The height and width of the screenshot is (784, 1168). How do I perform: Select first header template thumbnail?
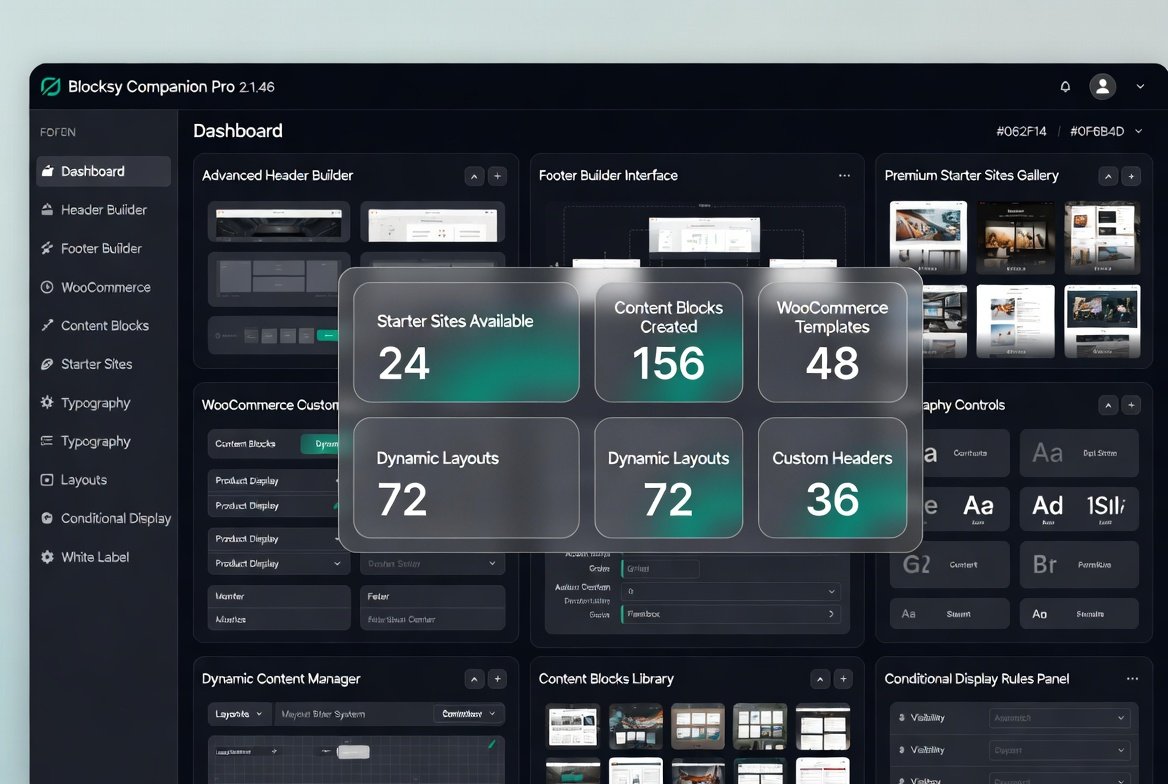tap(279, 223)
